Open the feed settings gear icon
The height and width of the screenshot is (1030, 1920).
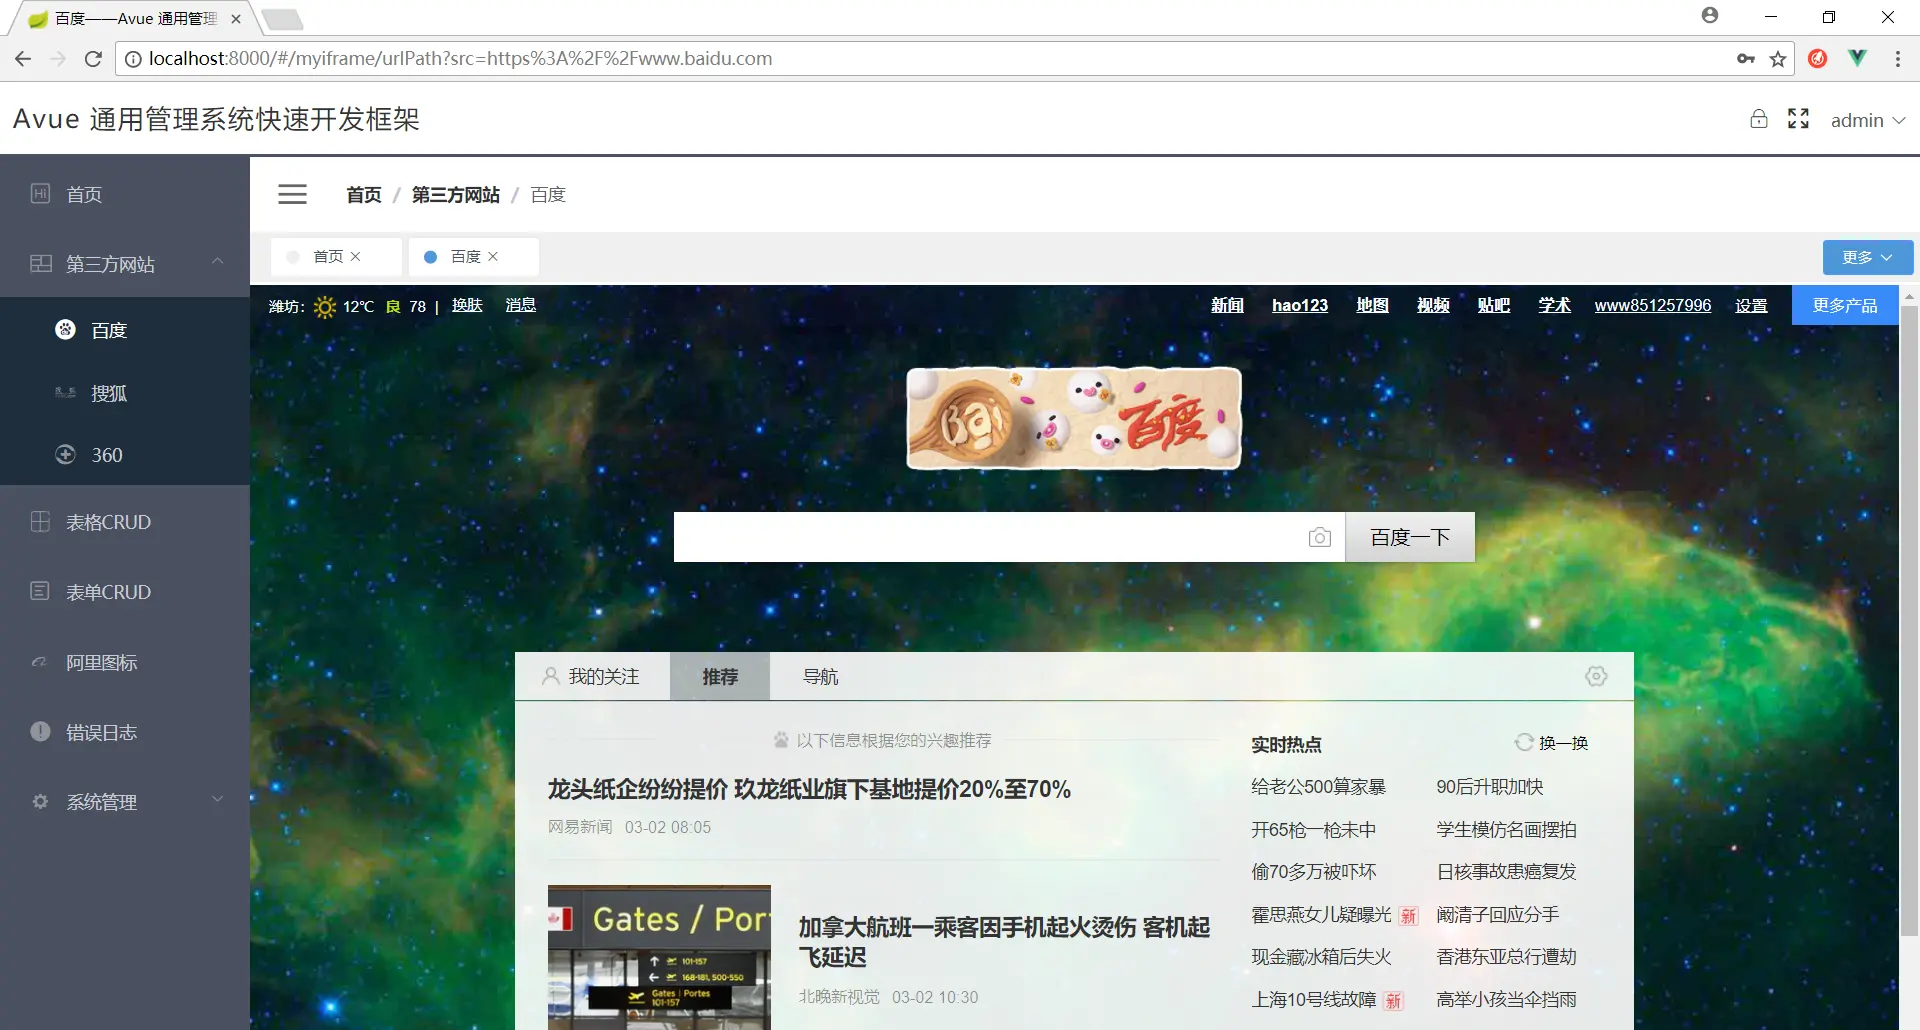point(1596,677)
